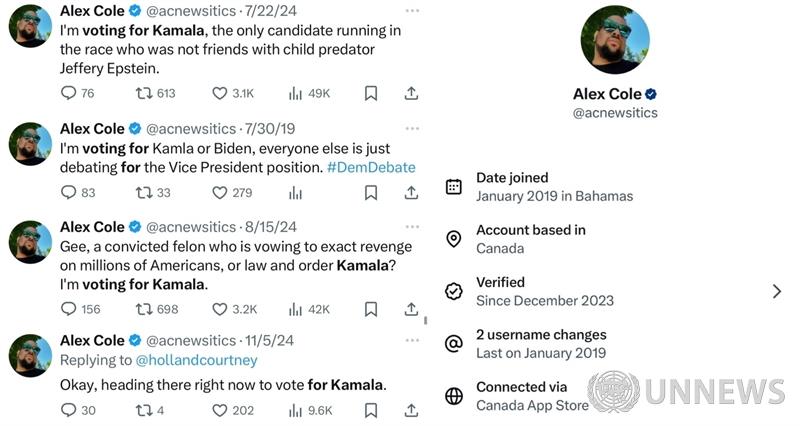Open the 2 username changes row

541,343
